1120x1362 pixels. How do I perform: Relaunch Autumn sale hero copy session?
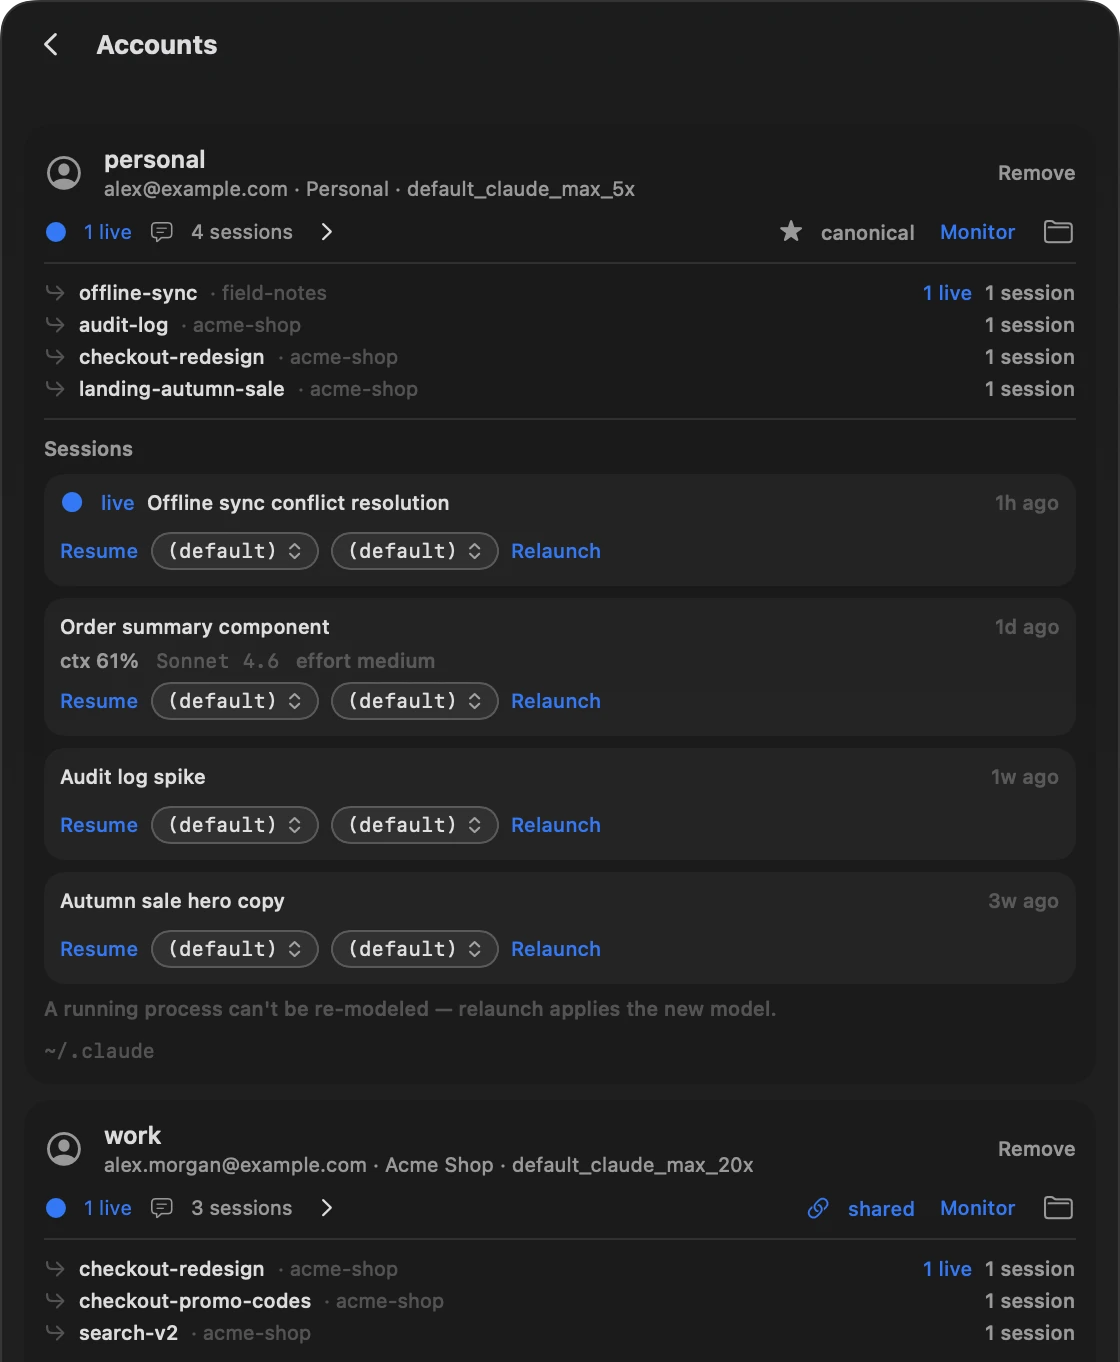coord(556,949)
